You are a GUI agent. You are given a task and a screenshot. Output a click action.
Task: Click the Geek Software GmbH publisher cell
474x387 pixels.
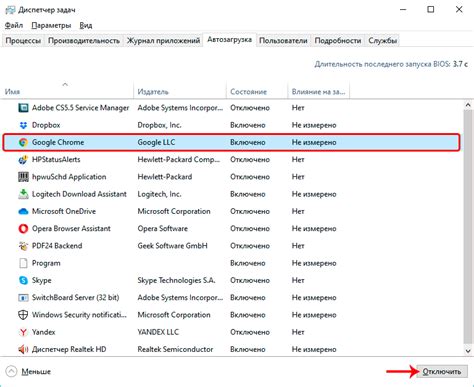(172, 246)
